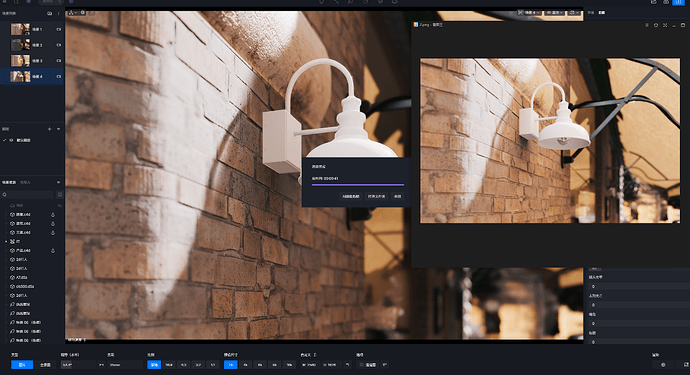Click the round render icon in the bottom-right output section
The width and height of the screenshot is (690, 375).
pos(663,364)
